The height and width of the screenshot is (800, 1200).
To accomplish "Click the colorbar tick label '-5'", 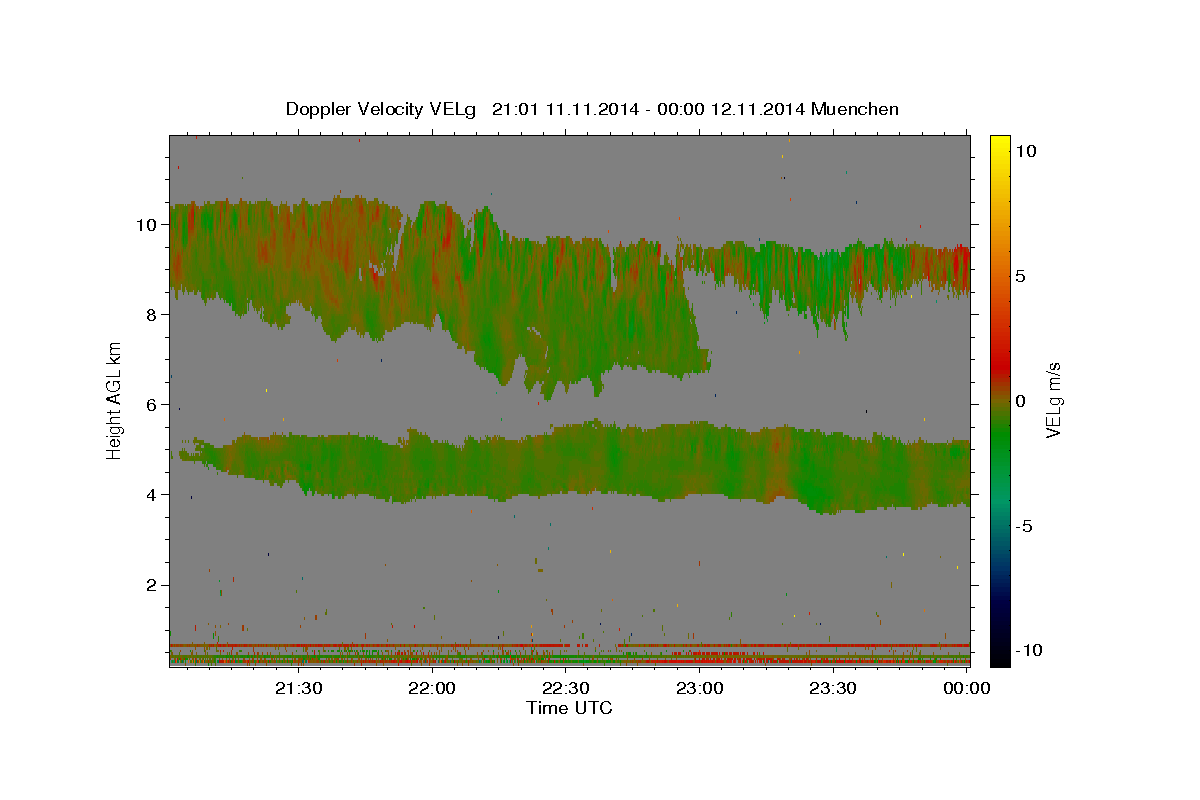I will click(1022, 526).
